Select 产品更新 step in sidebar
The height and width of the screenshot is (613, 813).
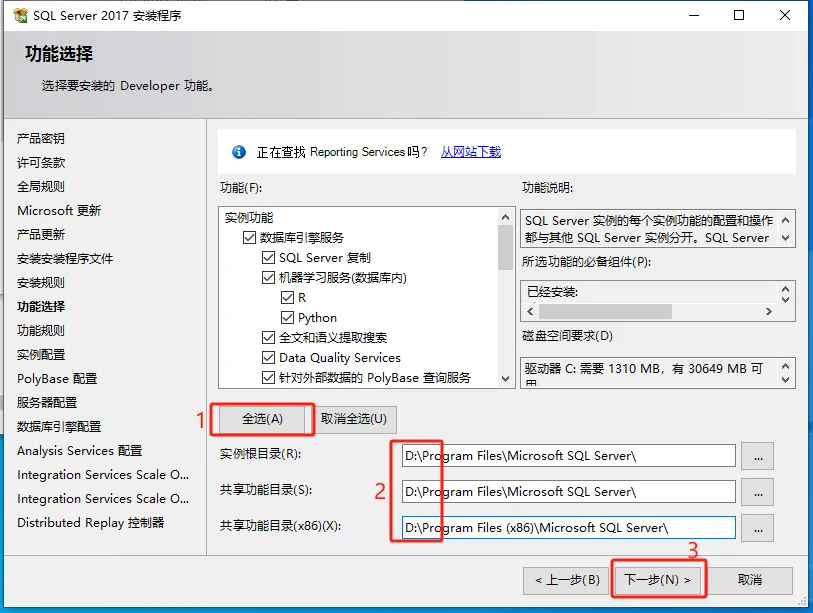coord(41,234)
